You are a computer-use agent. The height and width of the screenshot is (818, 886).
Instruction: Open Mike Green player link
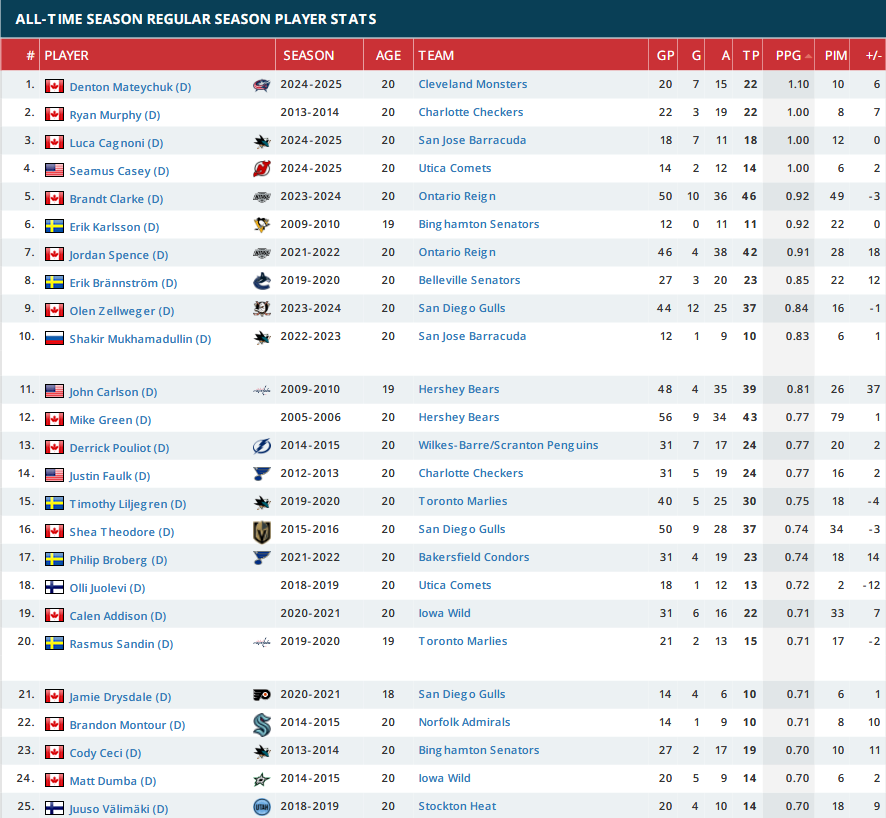coord(110,420)
